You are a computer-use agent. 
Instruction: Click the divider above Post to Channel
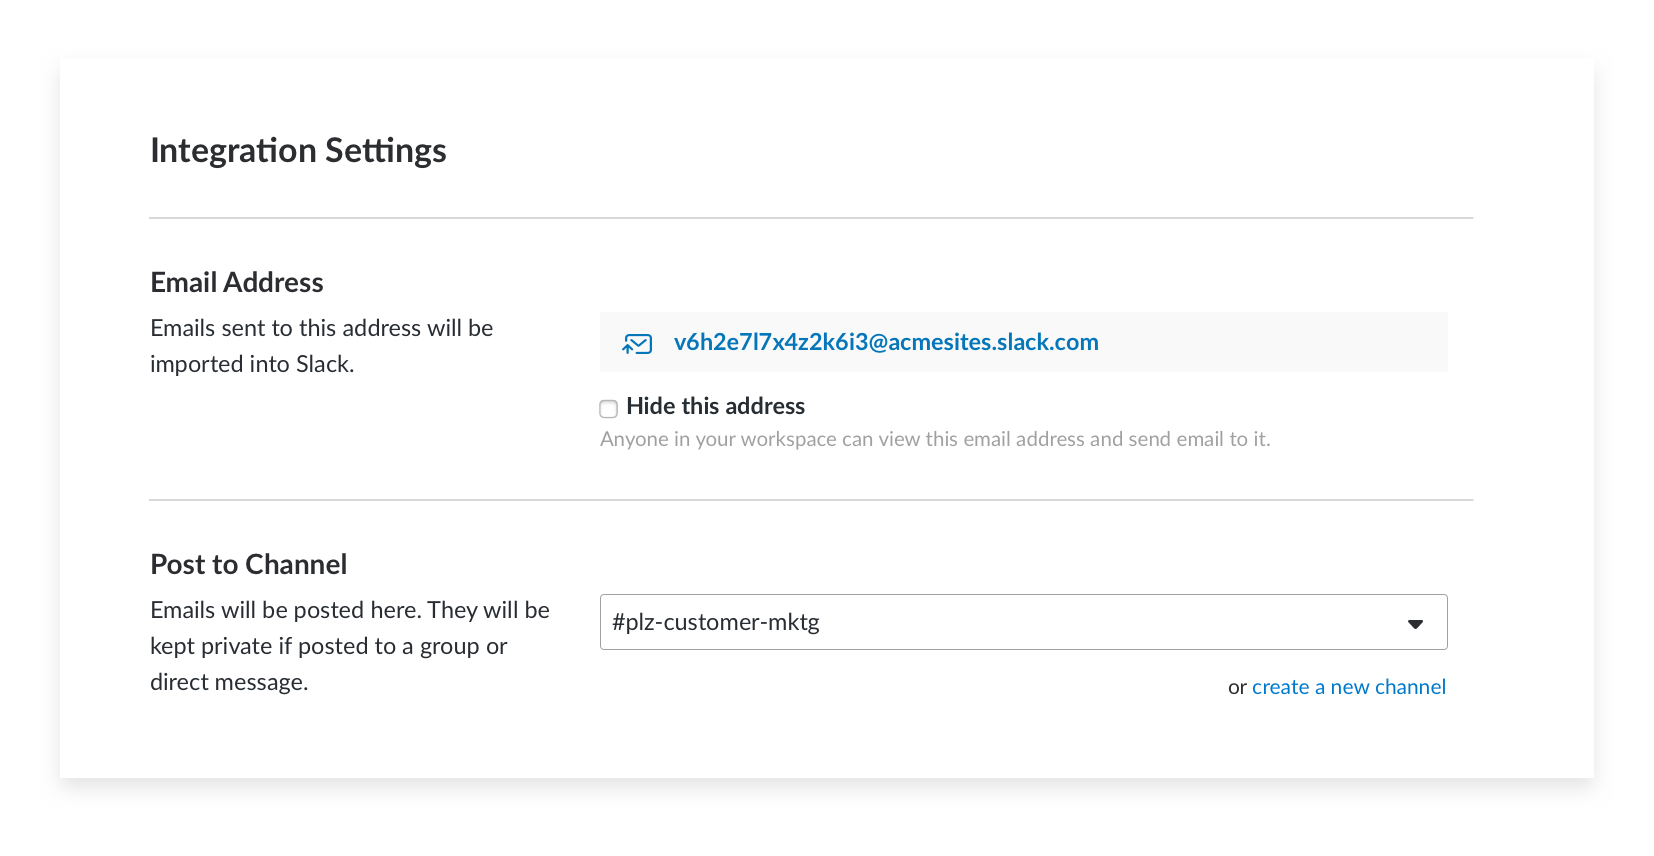point(811,500)
